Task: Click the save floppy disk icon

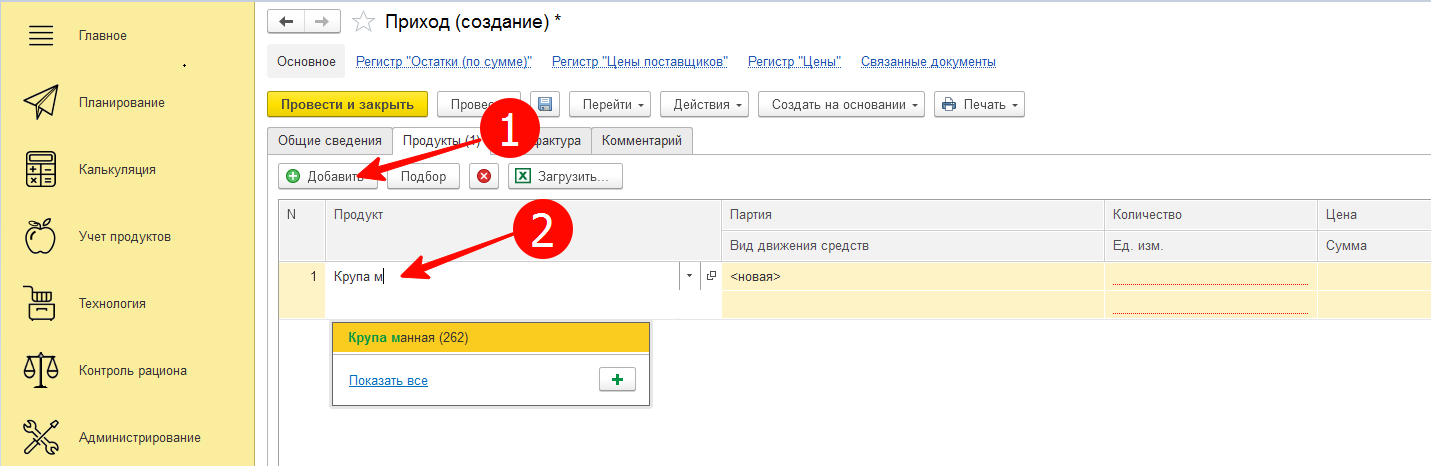Action: click(545, 105)
